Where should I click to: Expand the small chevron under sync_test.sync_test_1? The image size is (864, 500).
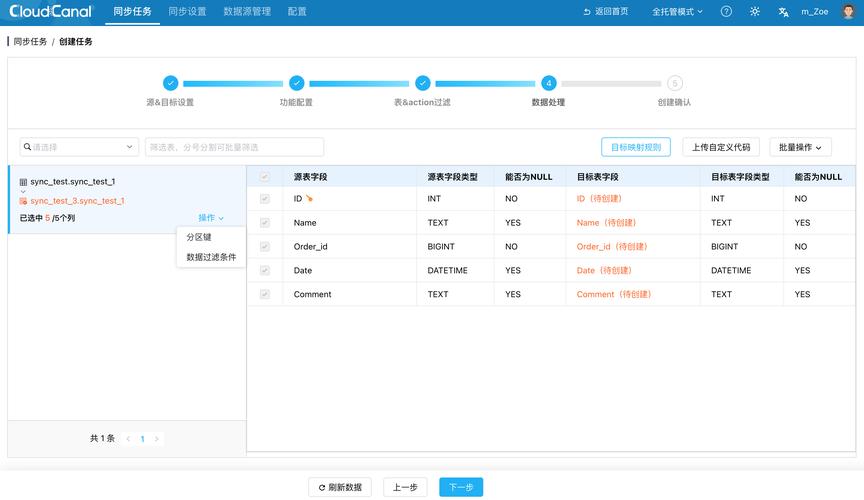pyautogui.click(x=23, y=192)
